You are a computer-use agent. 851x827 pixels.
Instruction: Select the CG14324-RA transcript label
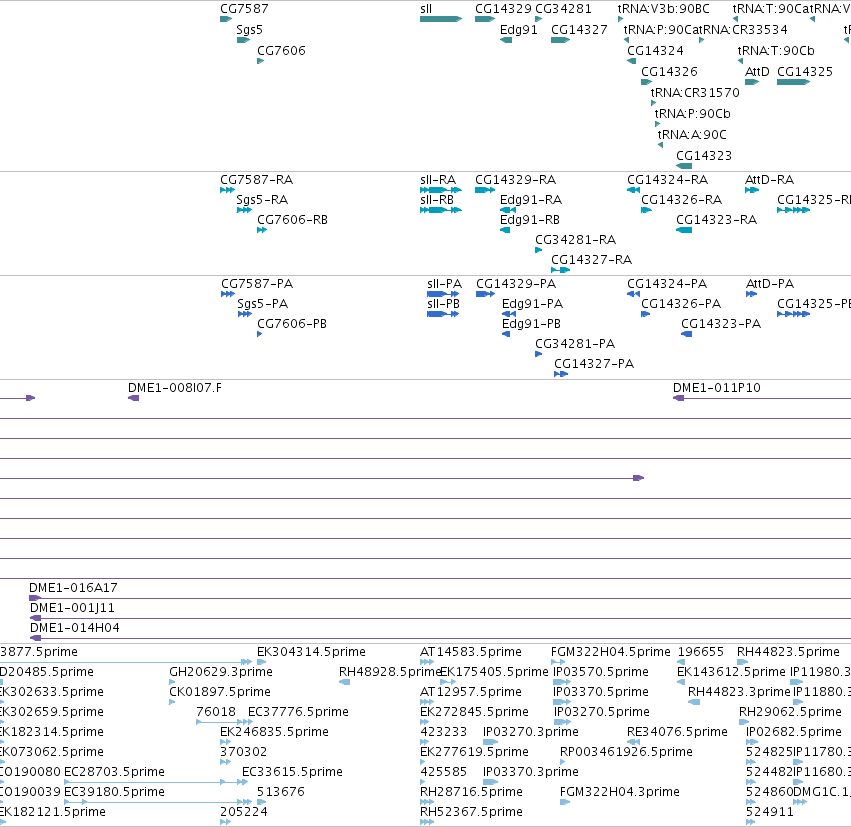[668, 180]
